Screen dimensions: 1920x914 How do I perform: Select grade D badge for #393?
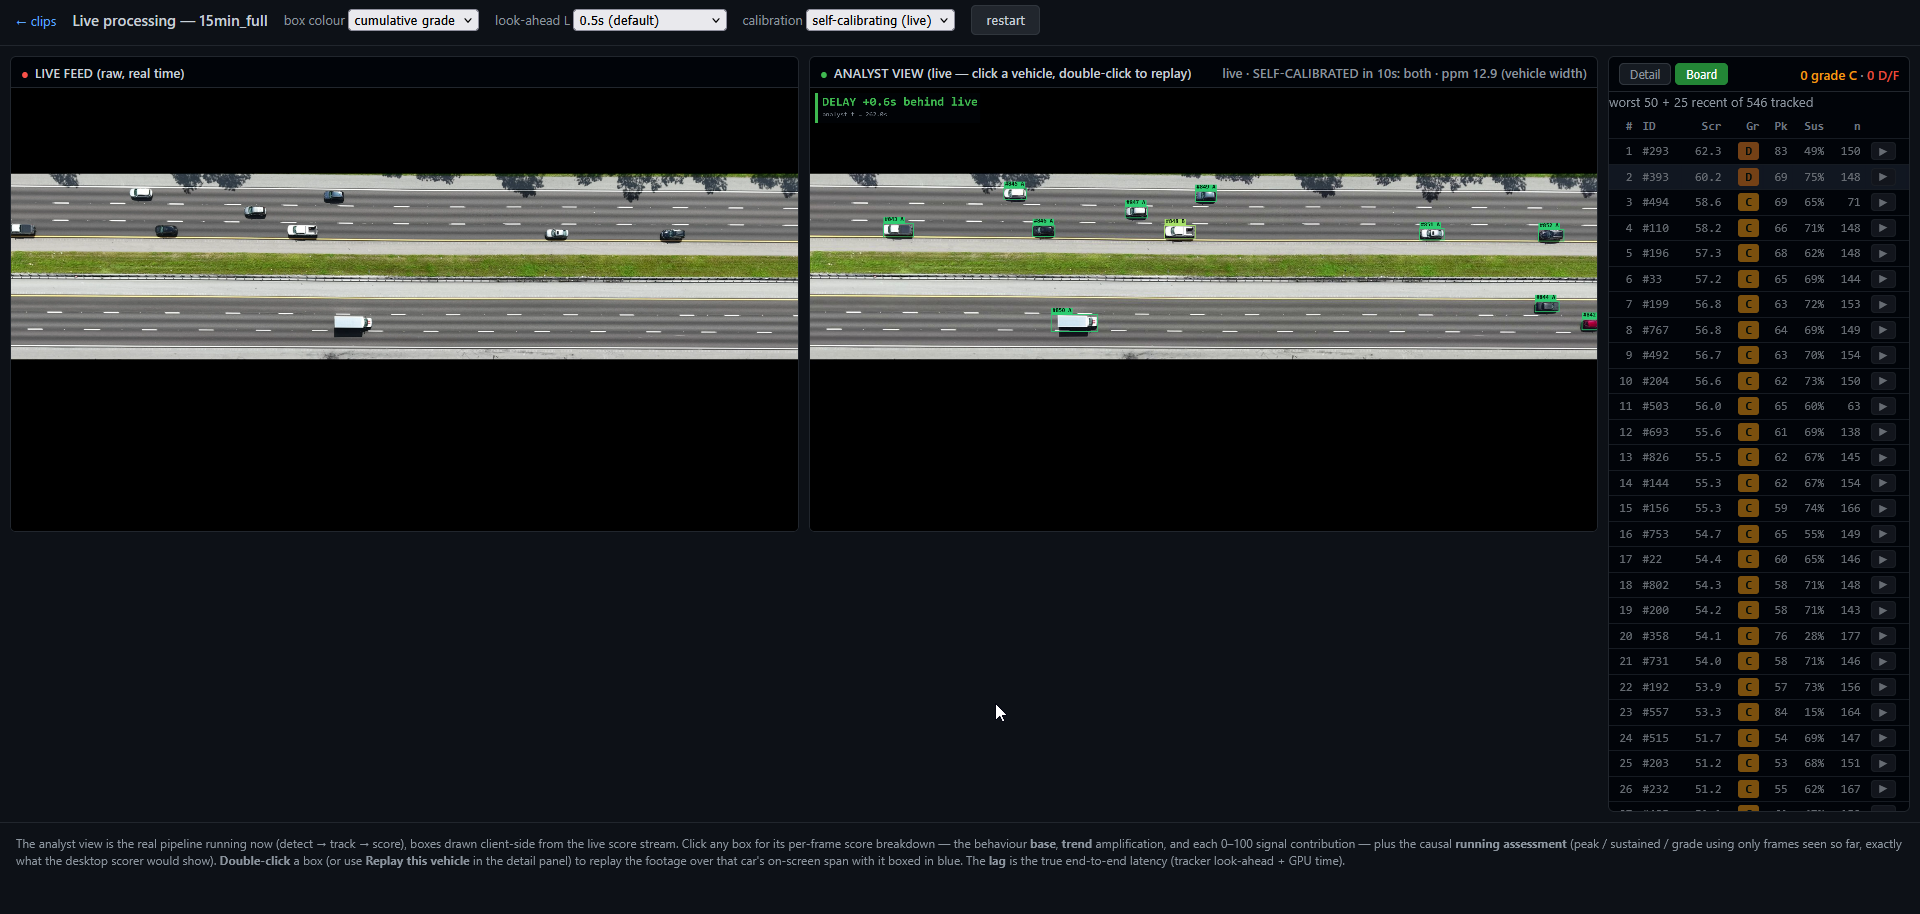(x=1748, y=177)
